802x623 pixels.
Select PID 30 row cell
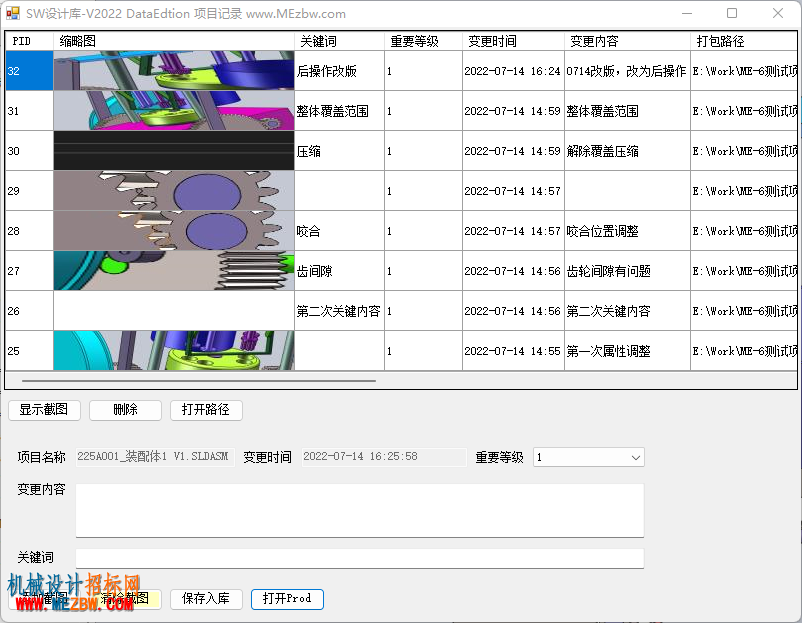click(29, 151)
